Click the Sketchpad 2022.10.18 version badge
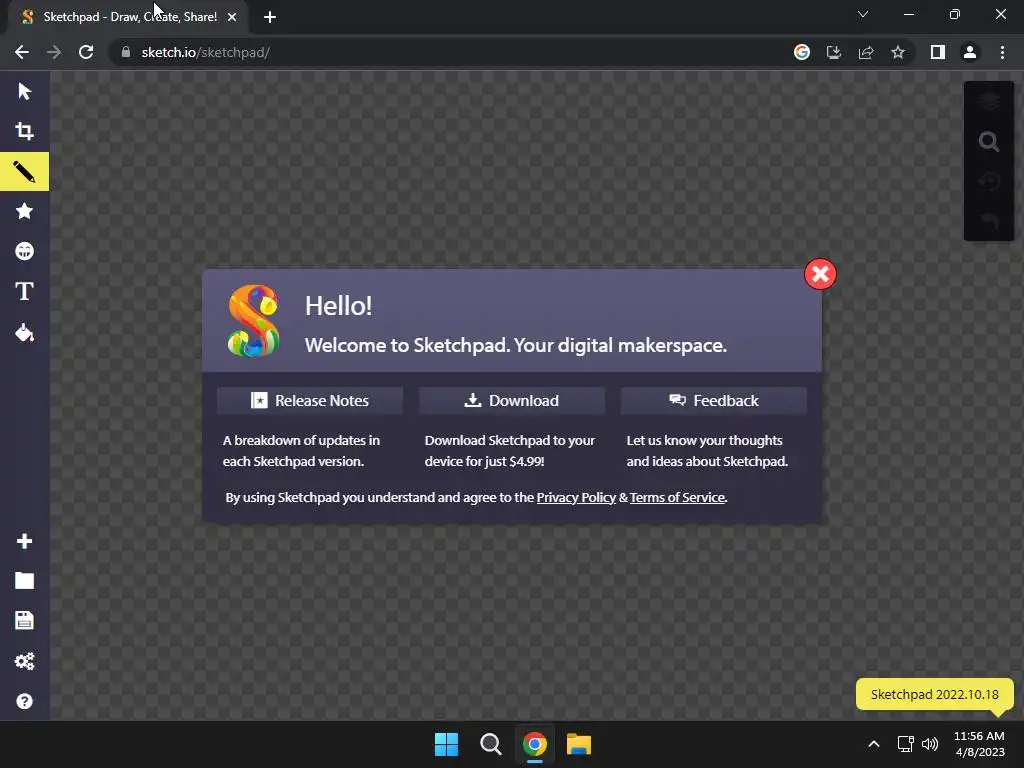The image size is (1024, 768). (x=935, y=694)
